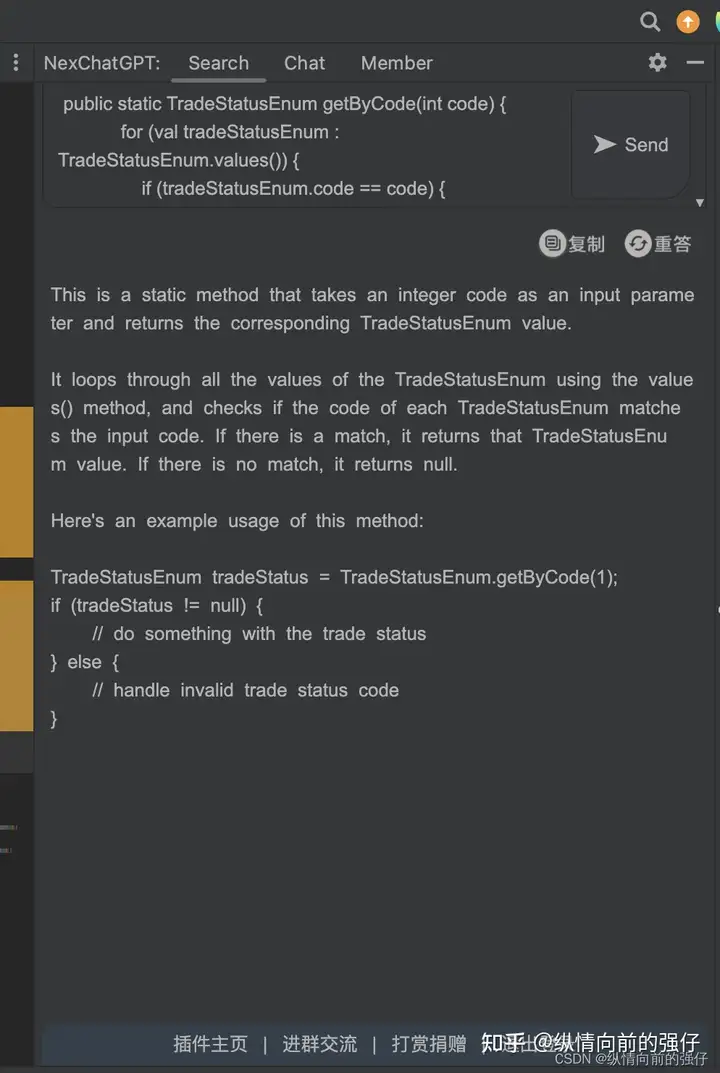
Task: Click the example code line with getByCode(1)
Action: tap(334, 577)
